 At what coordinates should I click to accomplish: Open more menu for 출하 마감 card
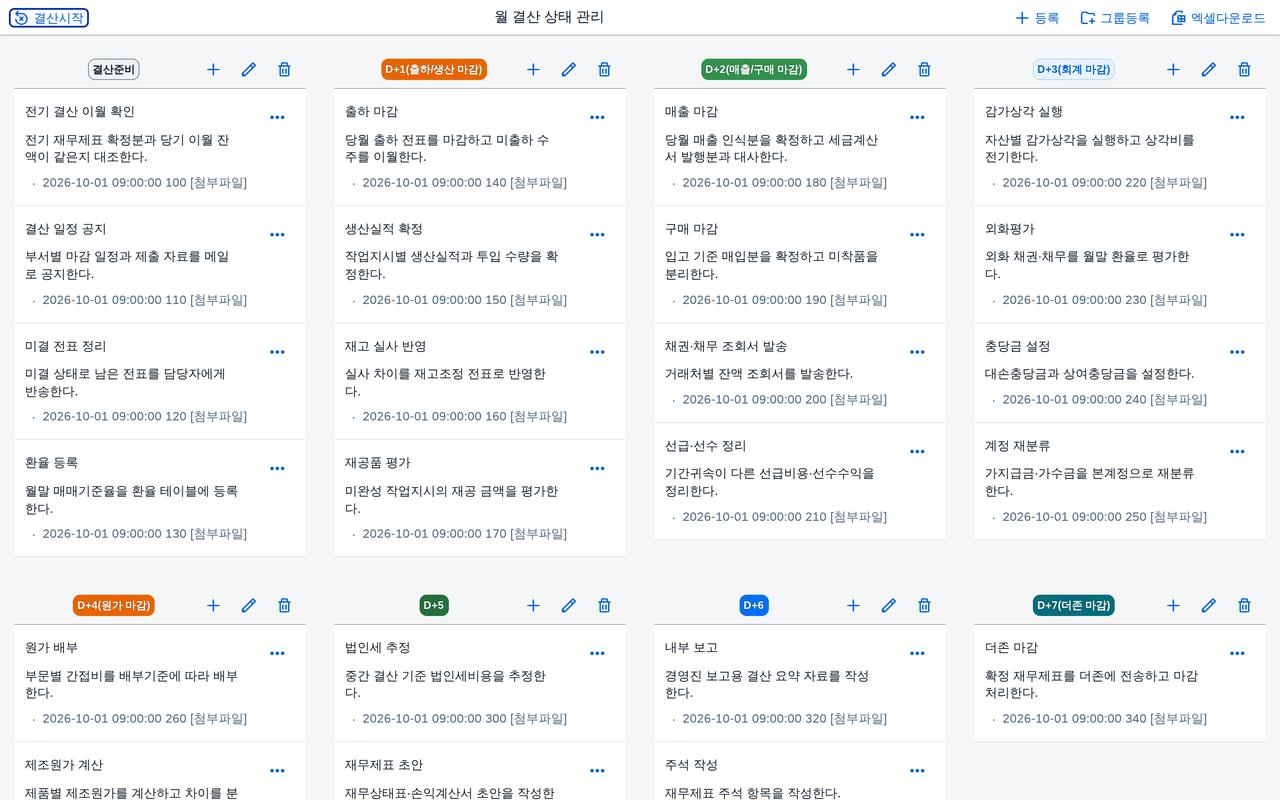597,117
